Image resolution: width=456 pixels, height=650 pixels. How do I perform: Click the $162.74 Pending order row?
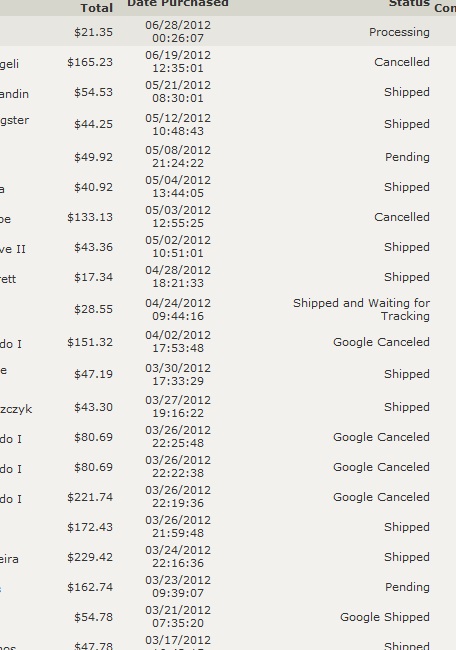[228, 587]
